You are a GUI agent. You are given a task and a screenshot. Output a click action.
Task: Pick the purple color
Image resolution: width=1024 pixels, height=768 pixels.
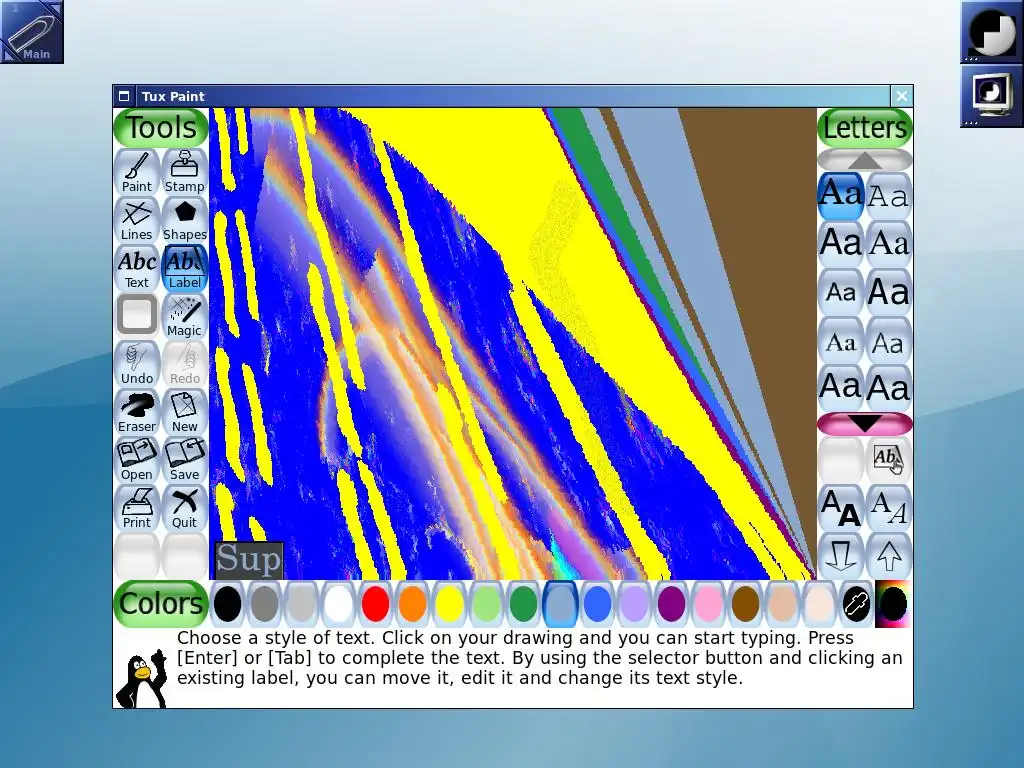[671, 603]
